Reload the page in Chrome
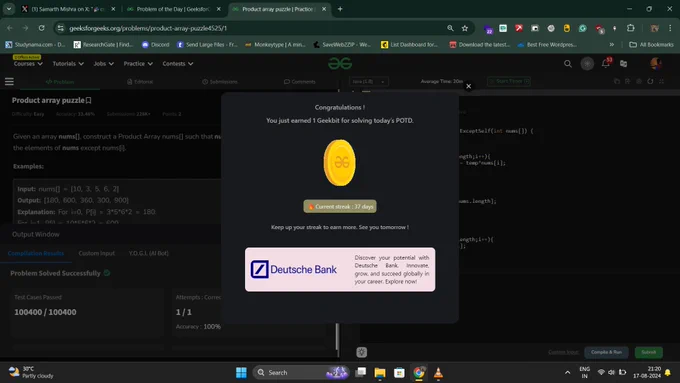This screenshot has height=383, width=680. pyautogui.click(x=41, y=28)
